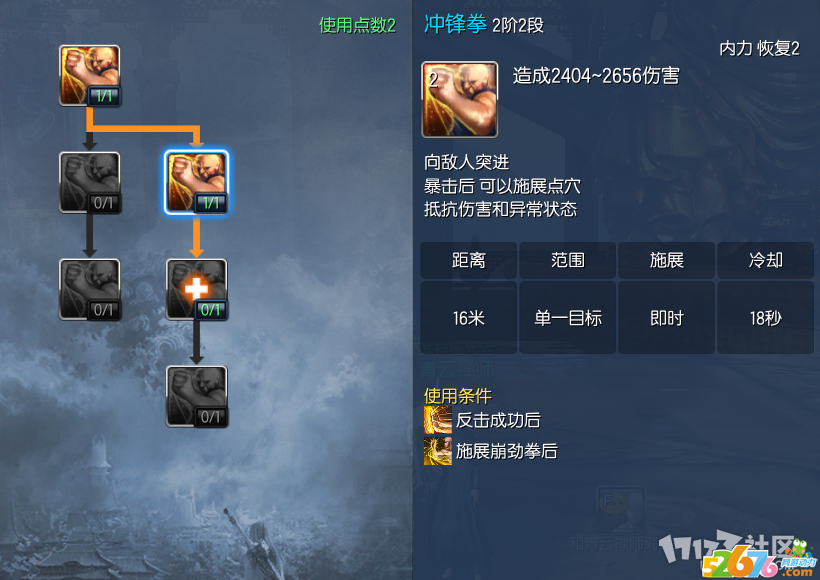Select the bottom grey skill node
820x580 pixels.
coord(196,396)
